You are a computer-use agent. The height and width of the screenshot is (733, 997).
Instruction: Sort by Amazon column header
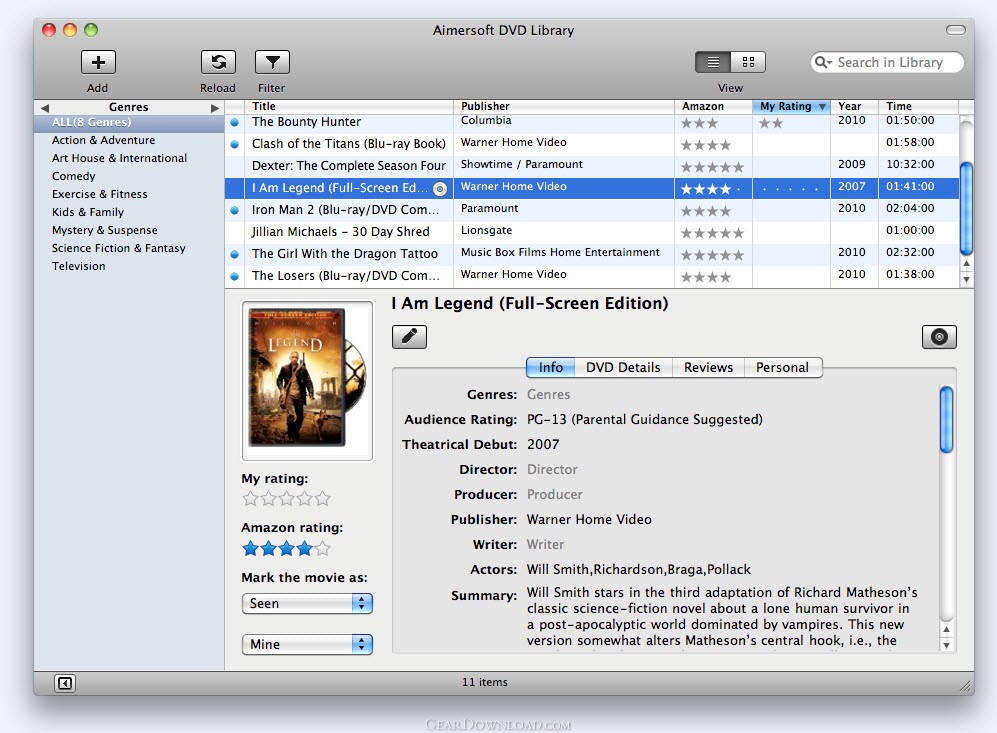click(x=713, y=106)
